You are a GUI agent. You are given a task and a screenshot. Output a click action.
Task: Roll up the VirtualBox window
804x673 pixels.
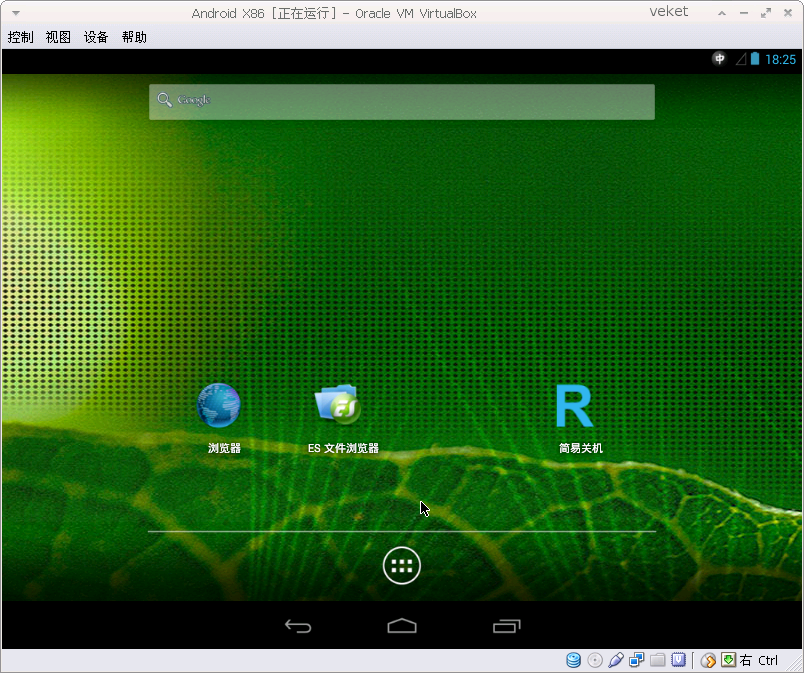[722, 13]
